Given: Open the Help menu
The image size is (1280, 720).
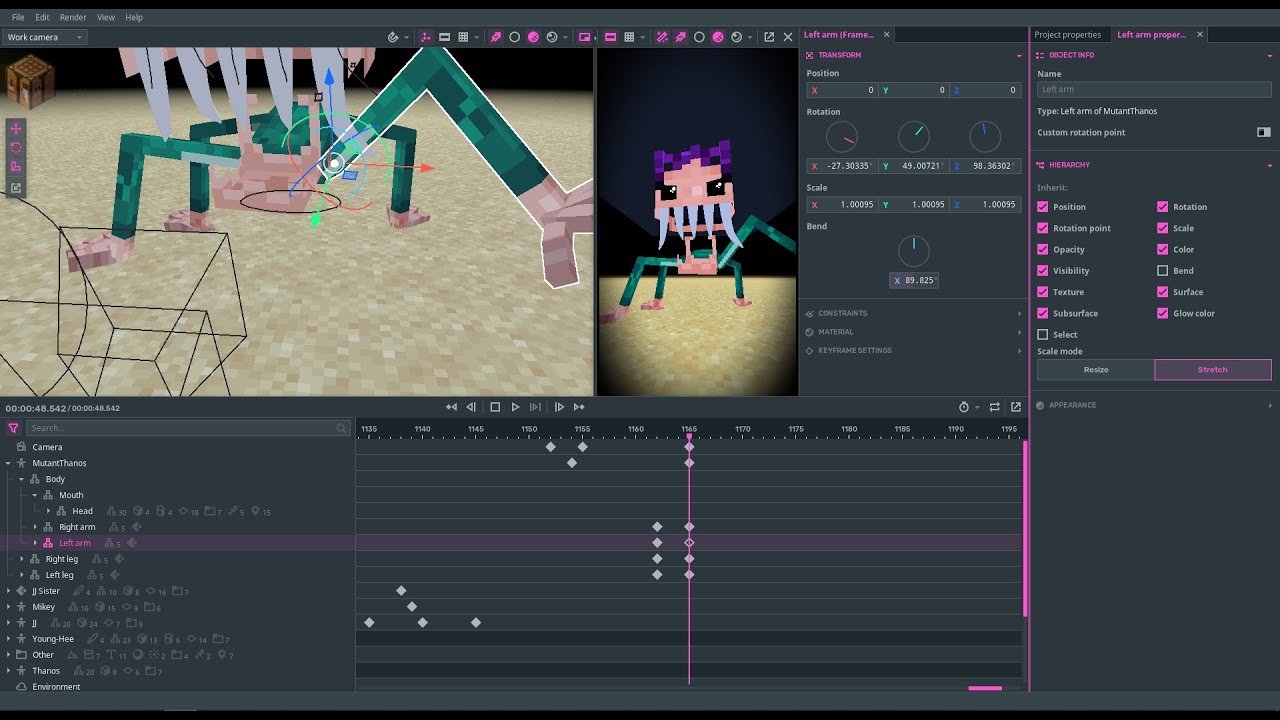Looking at the screenshot, I should 134,17.
